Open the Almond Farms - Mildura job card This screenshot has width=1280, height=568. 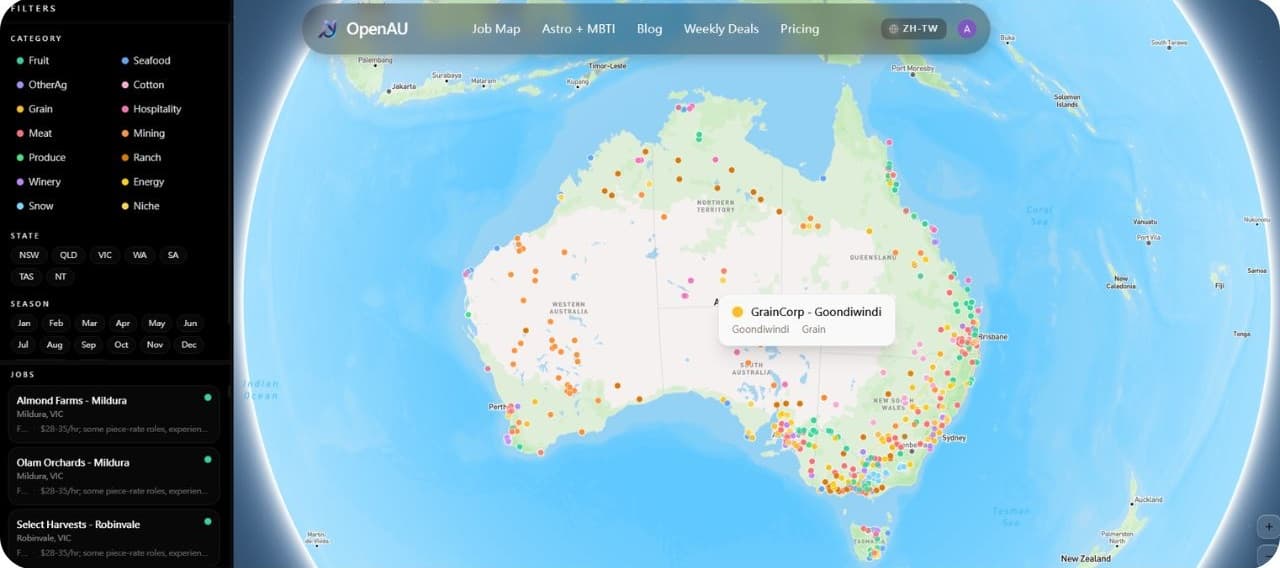(110, 413)
